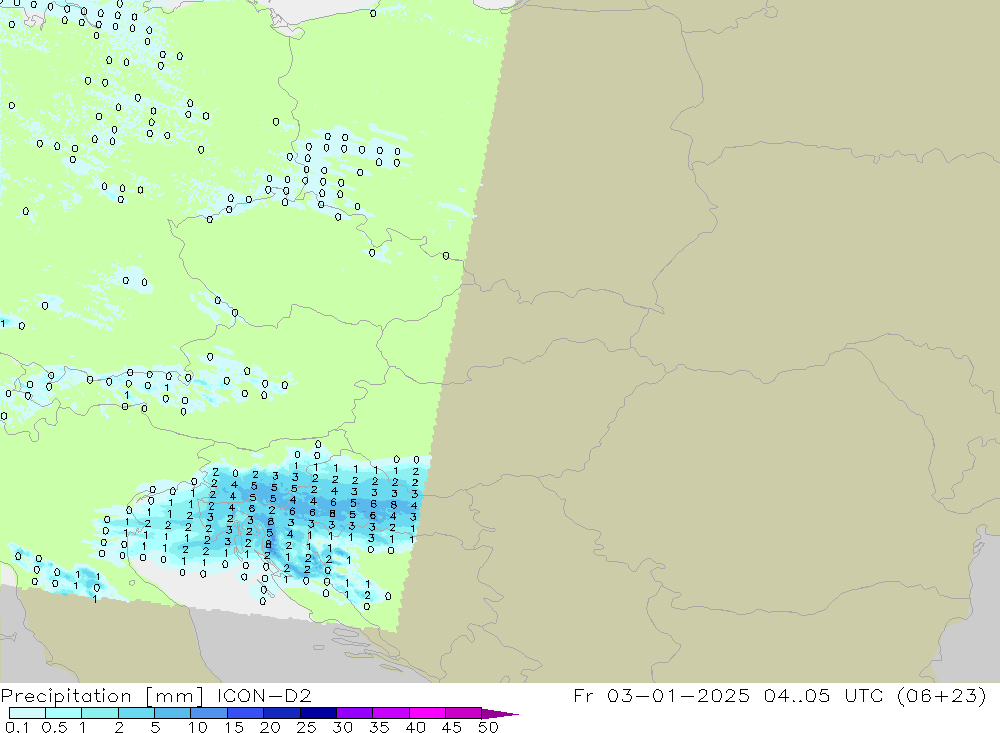This screenshot has width=1000, height=733.
Task: Click the 'Fr 03-01-2025' date text
Action: click(x=661, y=695)
